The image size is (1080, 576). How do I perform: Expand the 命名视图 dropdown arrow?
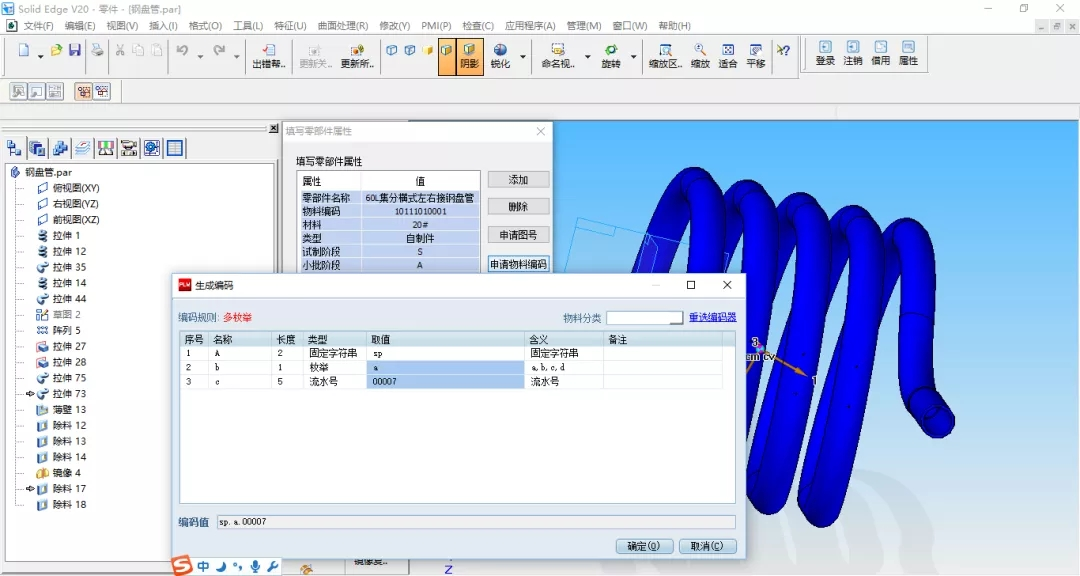[587, 57]
